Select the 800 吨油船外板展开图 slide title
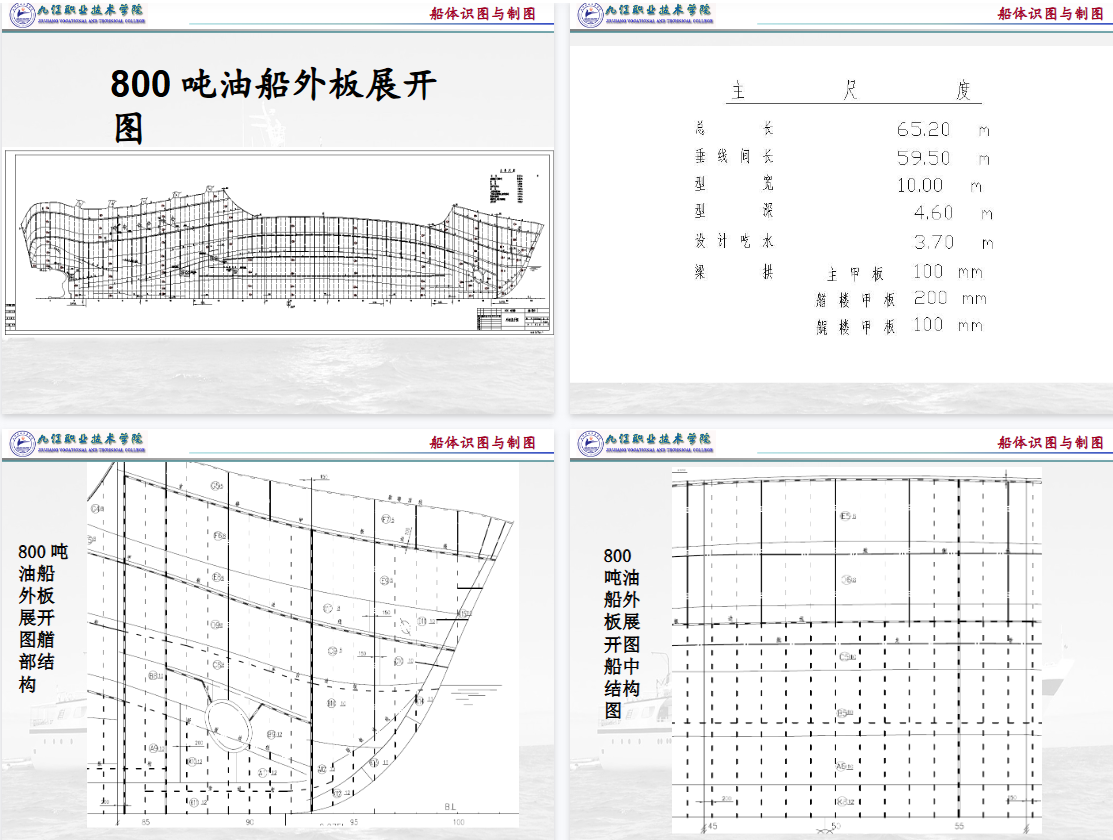1113x840 pixels. pos(273,105)
